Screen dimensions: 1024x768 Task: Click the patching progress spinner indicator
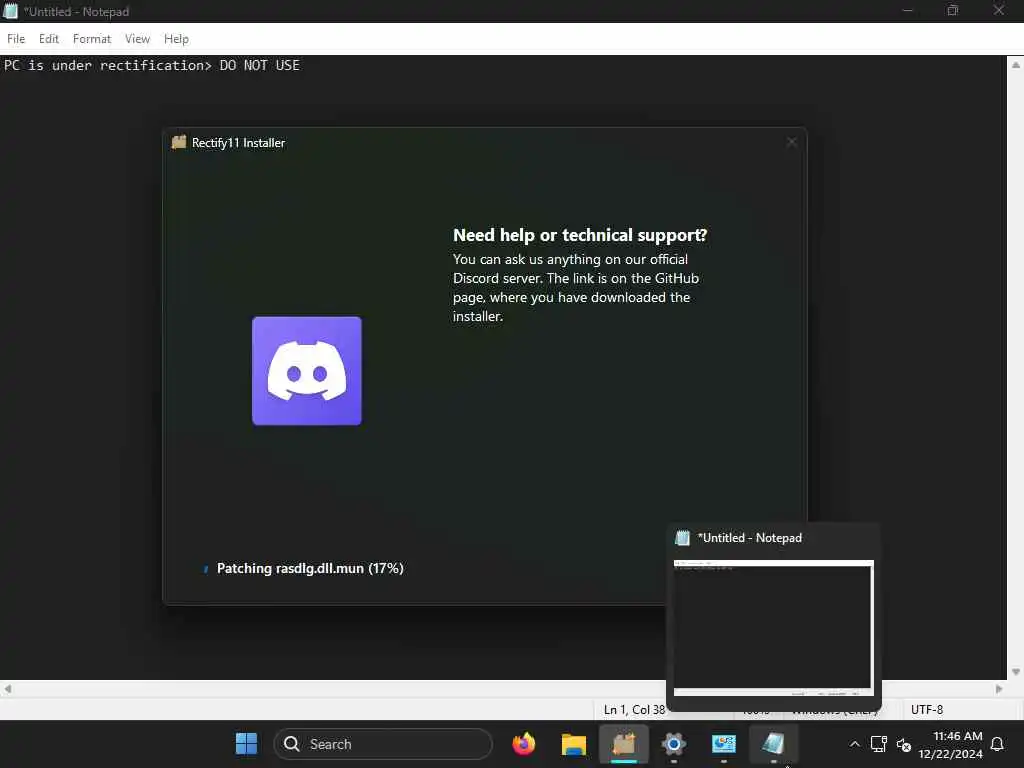[206, 569]
